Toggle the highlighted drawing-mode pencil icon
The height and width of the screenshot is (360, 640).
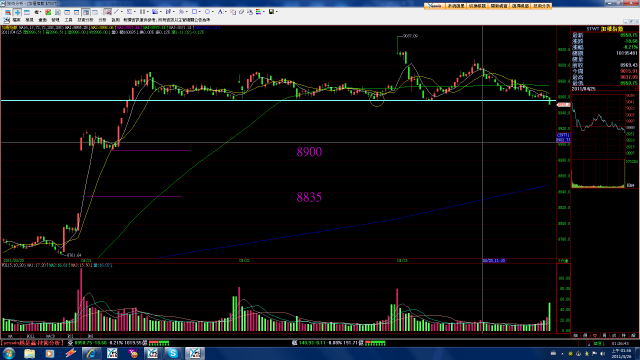click(x=107, y=12)
